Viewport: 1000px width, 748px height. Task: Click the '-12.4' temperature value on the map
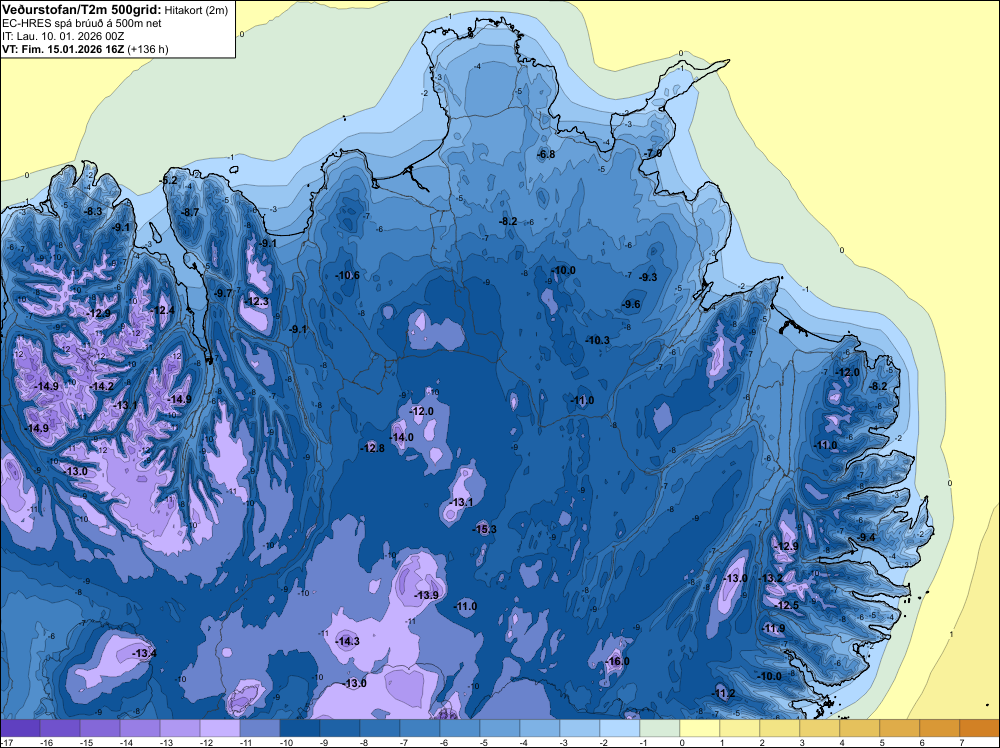point(163,310)
